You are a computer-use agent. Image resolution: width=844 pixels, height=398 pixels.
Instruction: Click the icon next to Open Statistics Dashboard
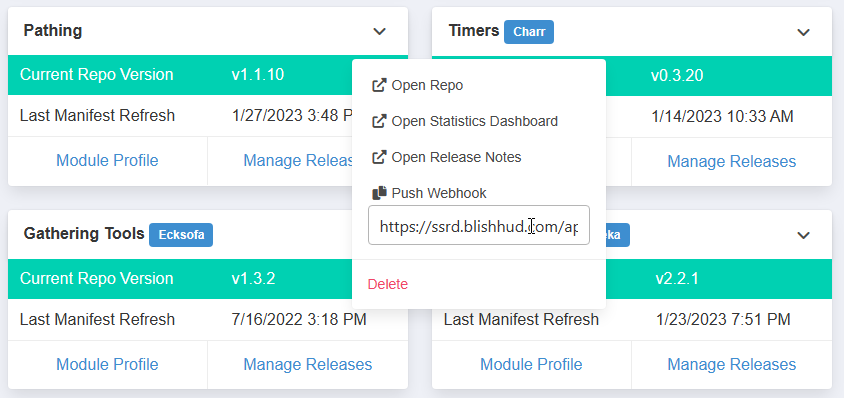[x=379, y=121]
